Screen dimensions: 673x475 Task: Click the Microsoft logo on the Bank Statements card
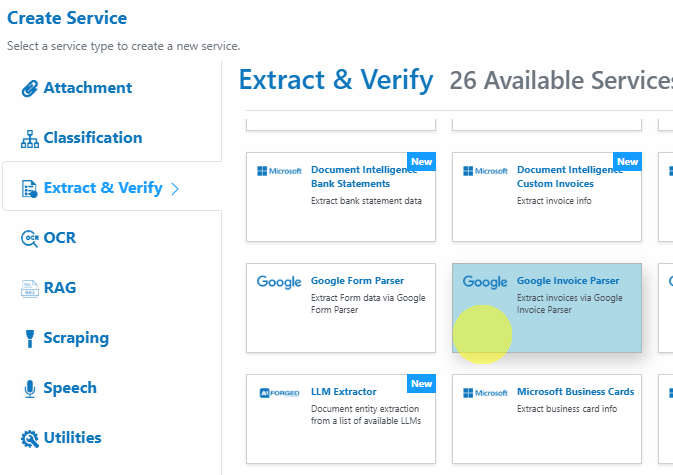(279, 171)
